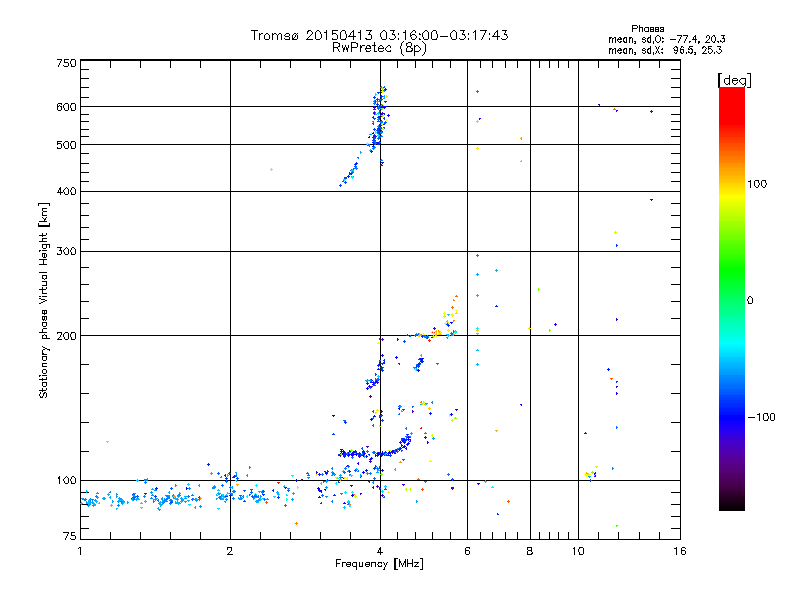Click the -100 tick label on the color bar

click(762, 417)
